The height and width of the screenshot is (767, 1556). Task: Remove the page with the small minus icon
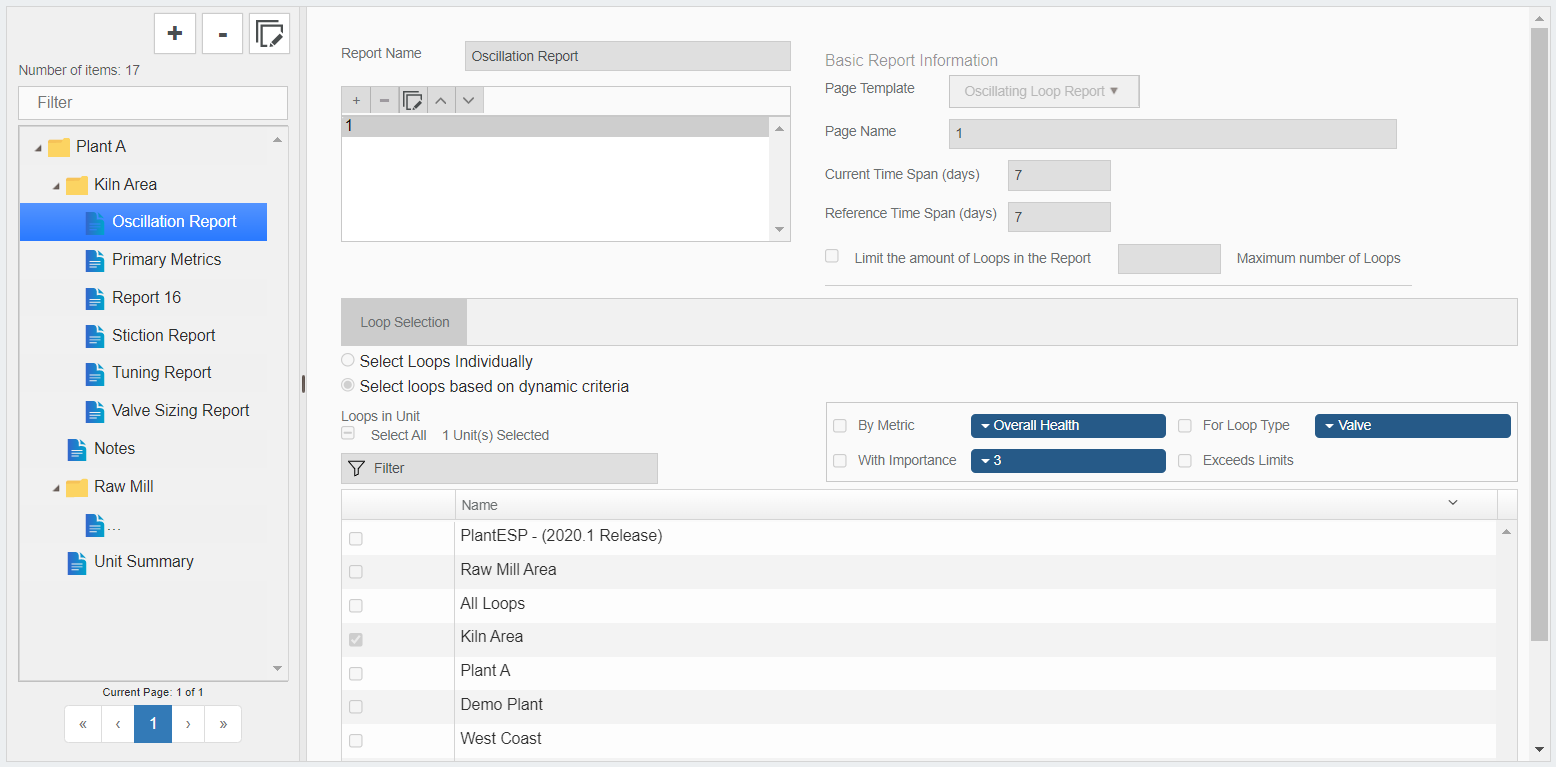point(384,100)
